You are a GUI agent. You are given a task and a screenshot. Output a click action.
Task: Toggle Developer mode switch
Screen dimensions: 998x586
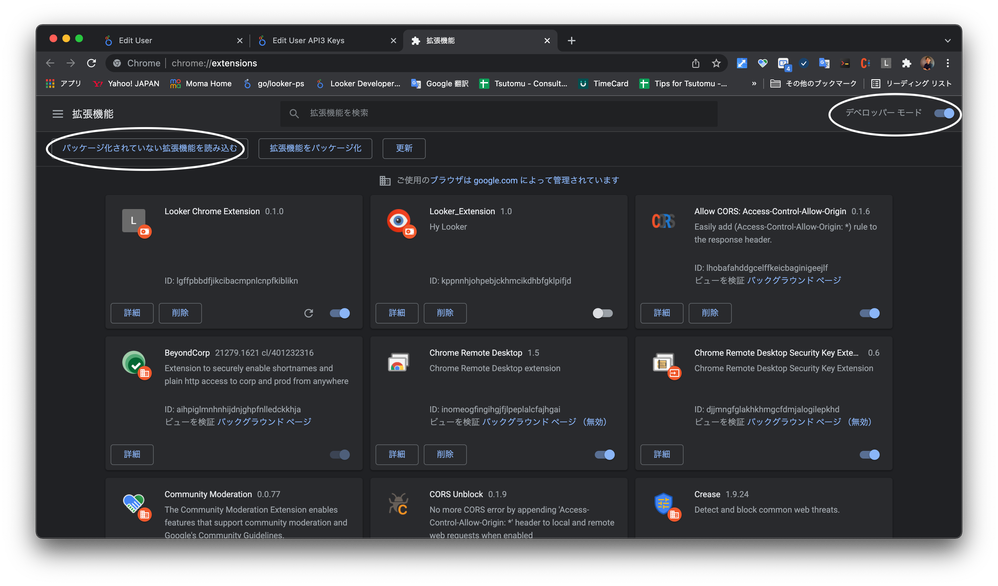point(944,113)
